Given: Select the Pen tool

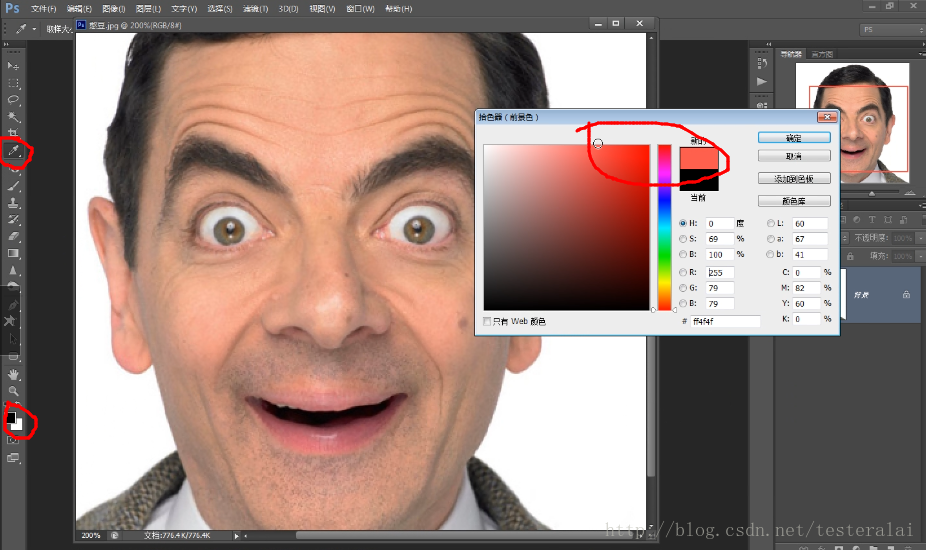Looking at the screenshot, I should tap(13, 305).
